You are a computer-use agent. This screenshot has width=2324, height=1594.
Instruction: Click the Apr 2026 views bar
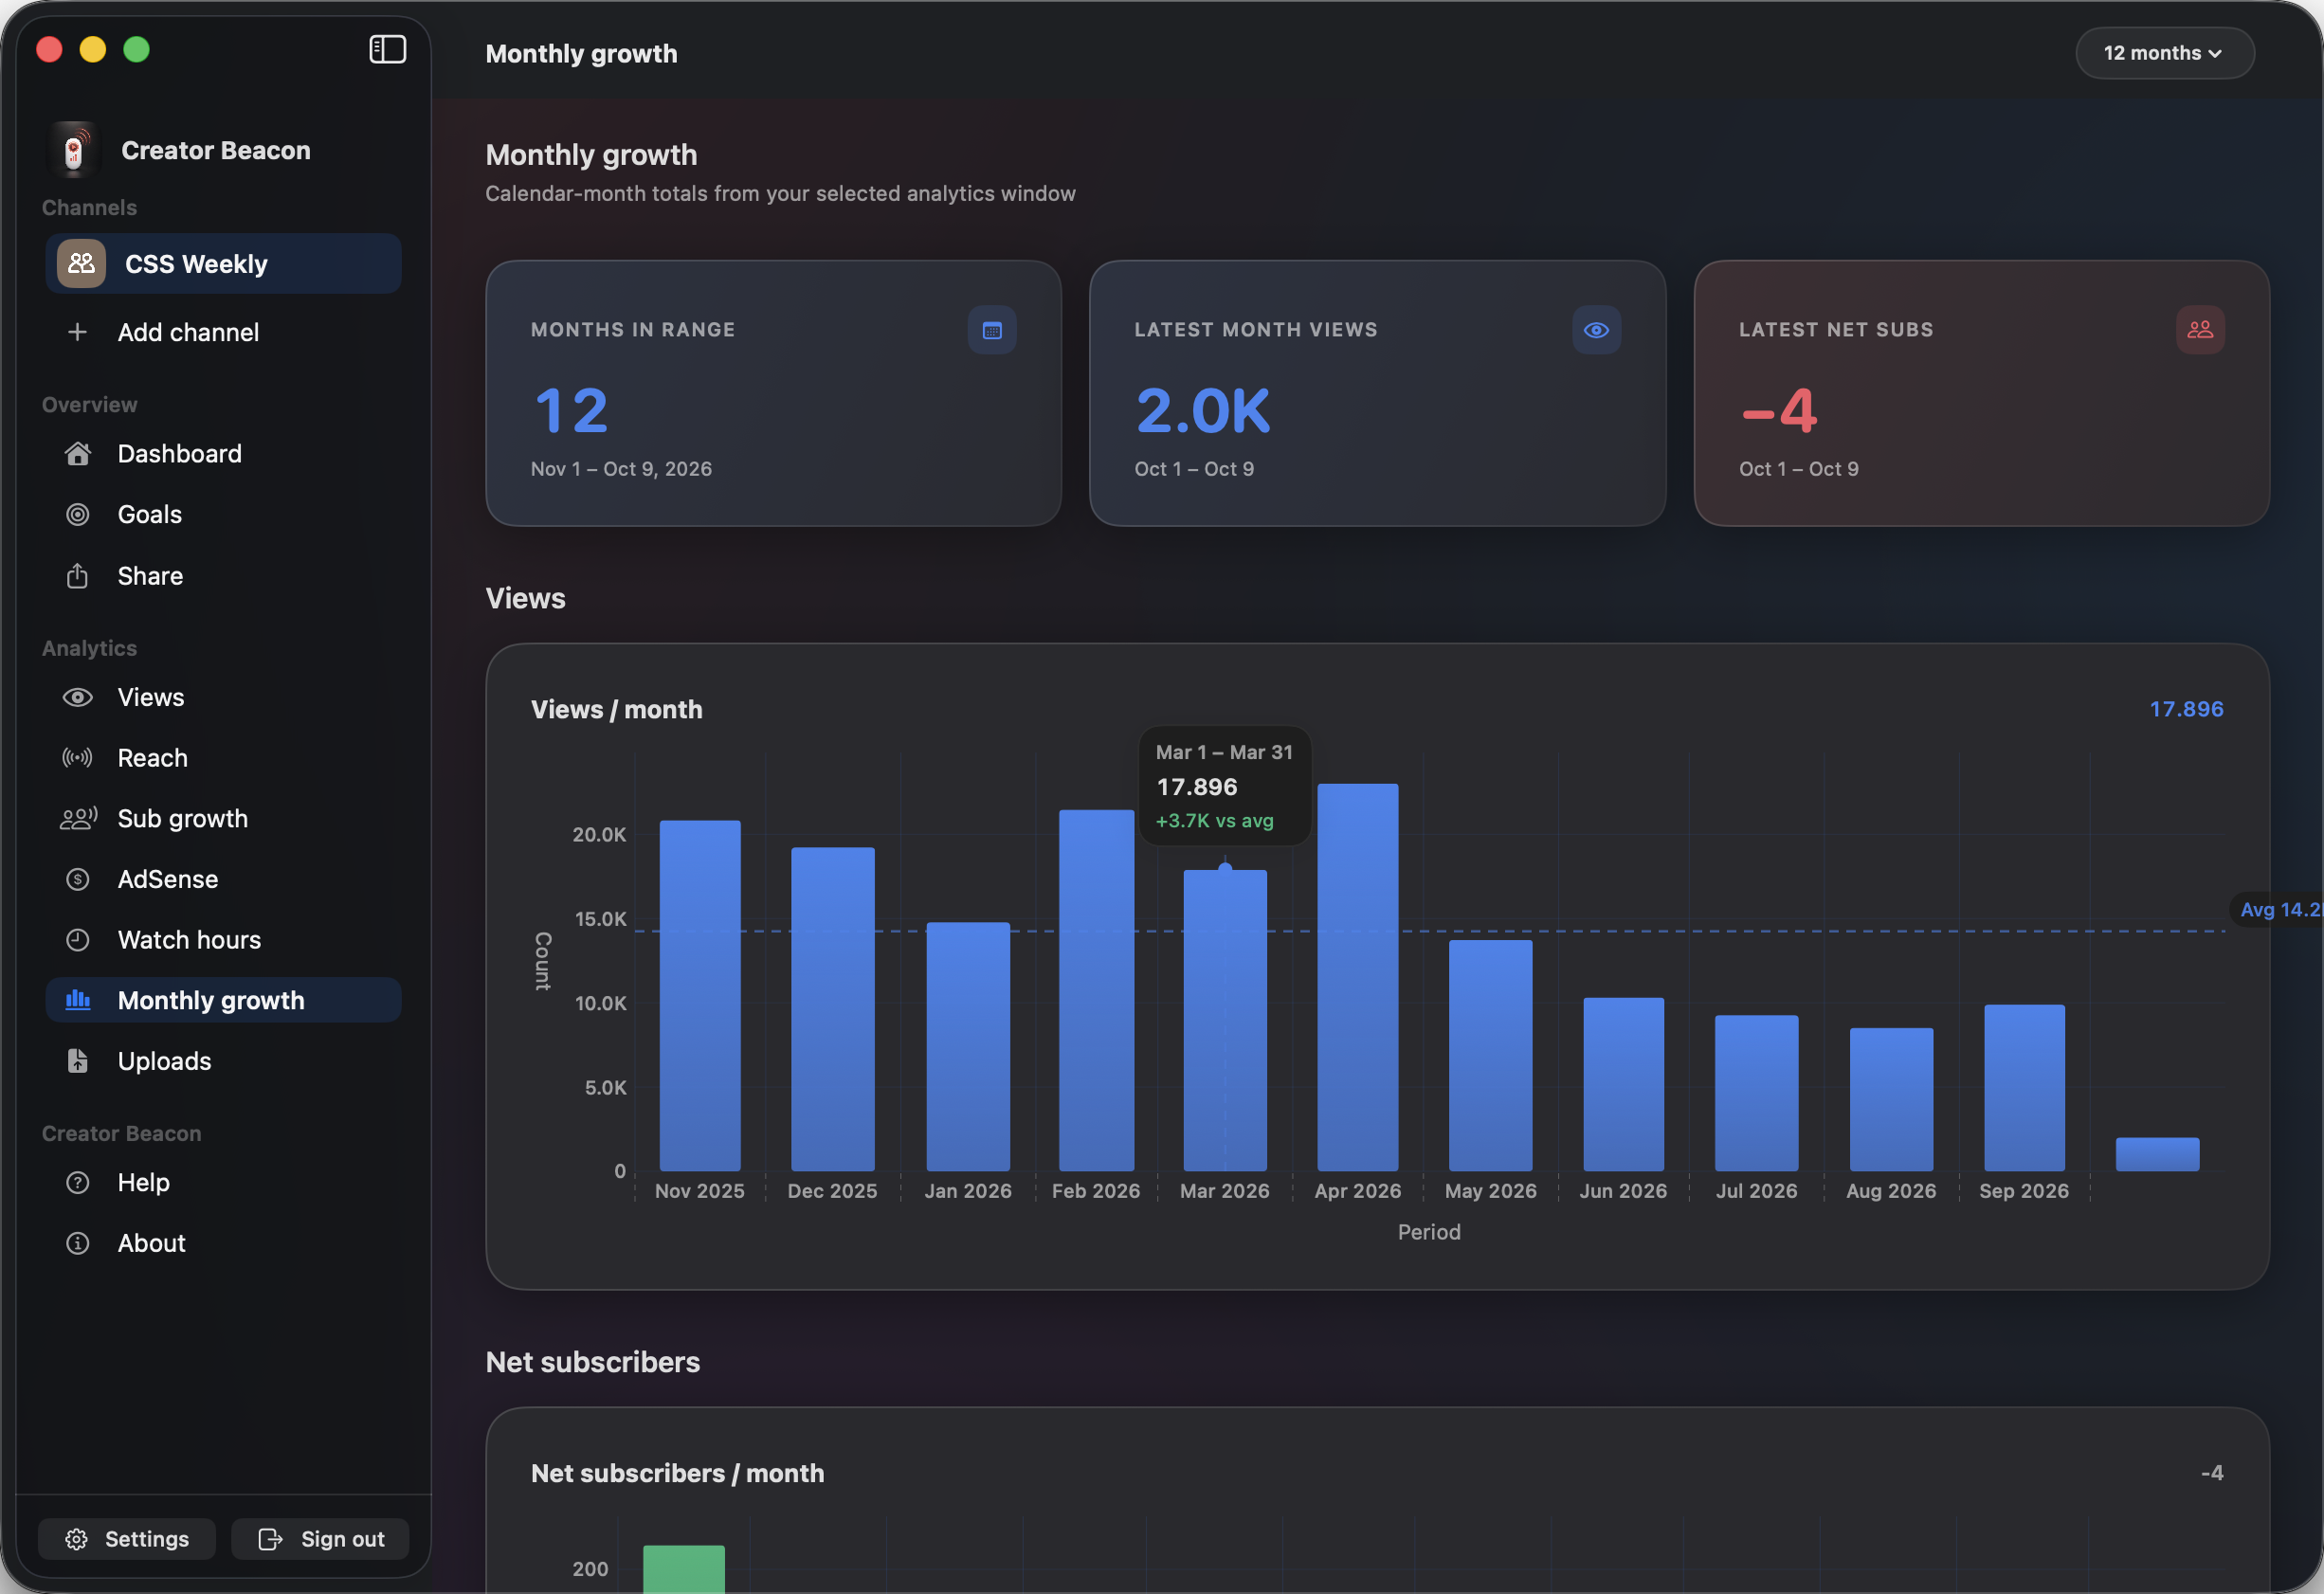1357,977
